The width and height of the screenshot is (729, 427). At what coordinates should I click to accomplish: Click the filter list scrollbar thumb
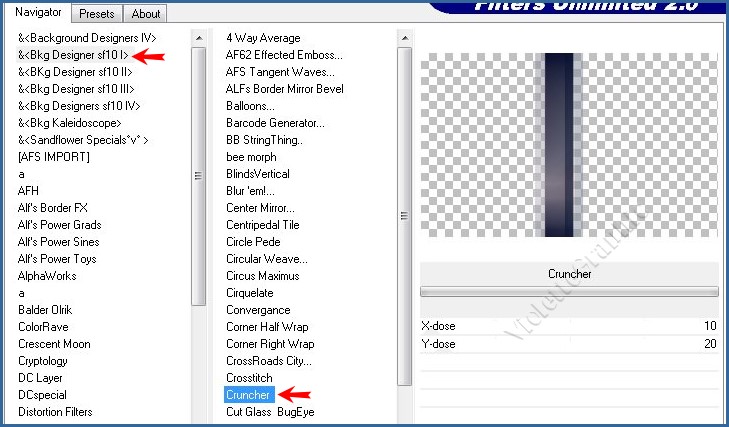(404, 215)
